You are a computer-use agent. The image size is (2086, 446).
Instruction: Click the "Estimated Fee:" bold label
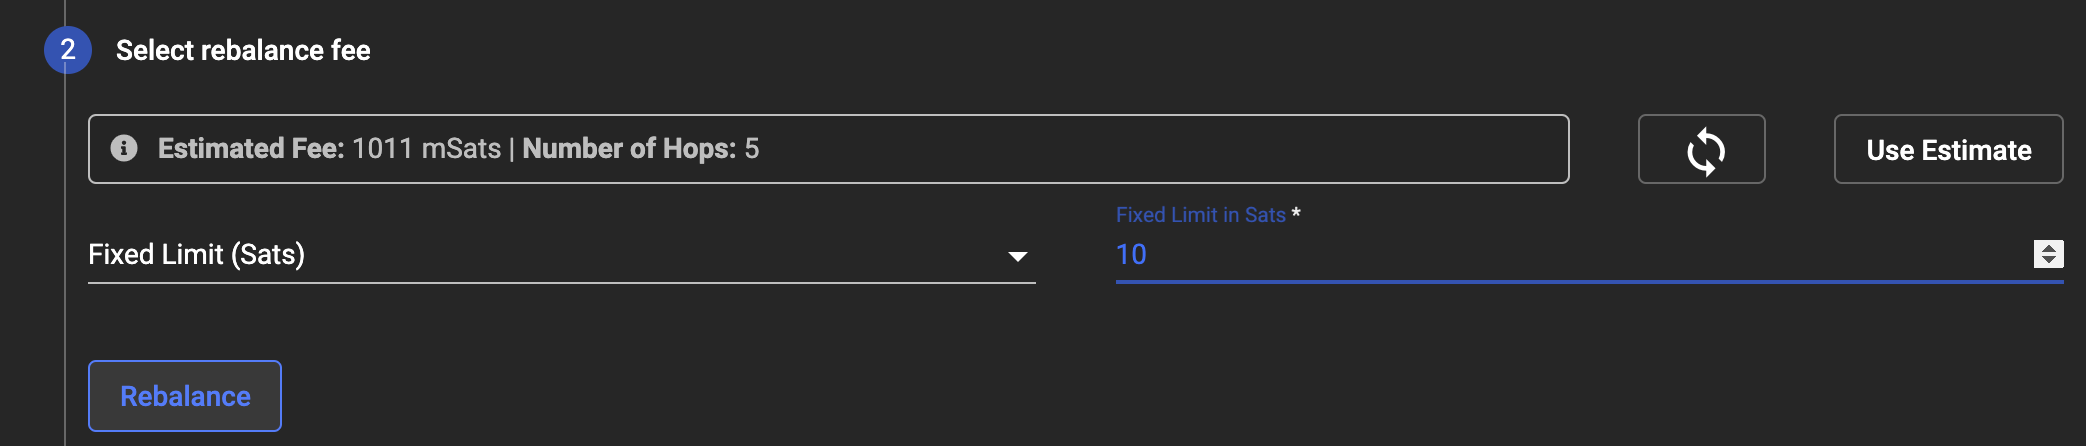tap(251, 149)
